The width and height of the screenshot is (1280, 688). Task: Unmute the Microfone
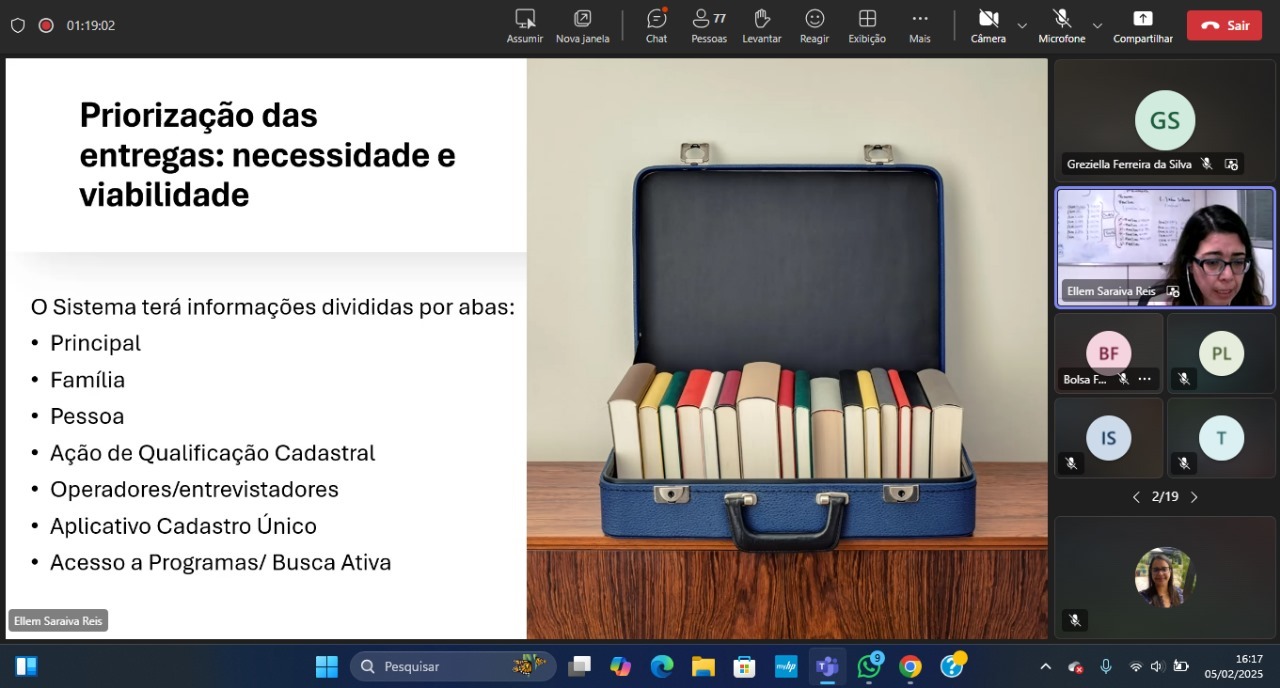pyautogui.click(x=1061, y=26)
